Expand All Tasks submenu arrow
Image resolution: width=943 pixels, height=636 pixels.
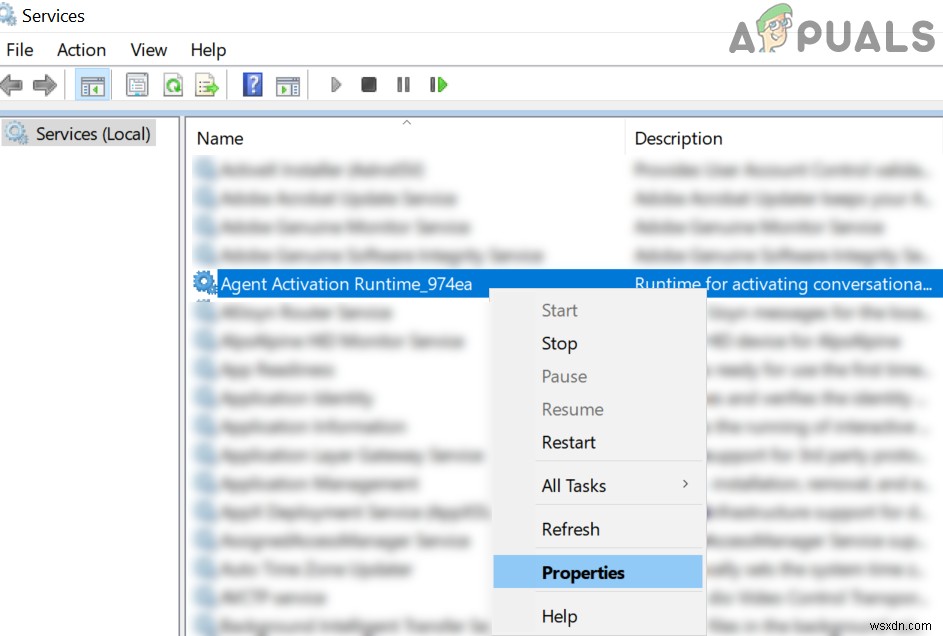tap(685, 484)
